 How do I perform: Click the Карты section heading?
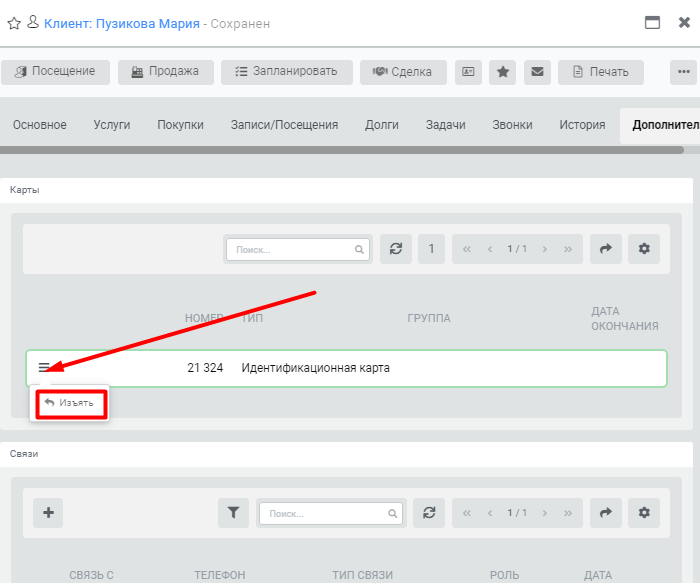point(25,190)
